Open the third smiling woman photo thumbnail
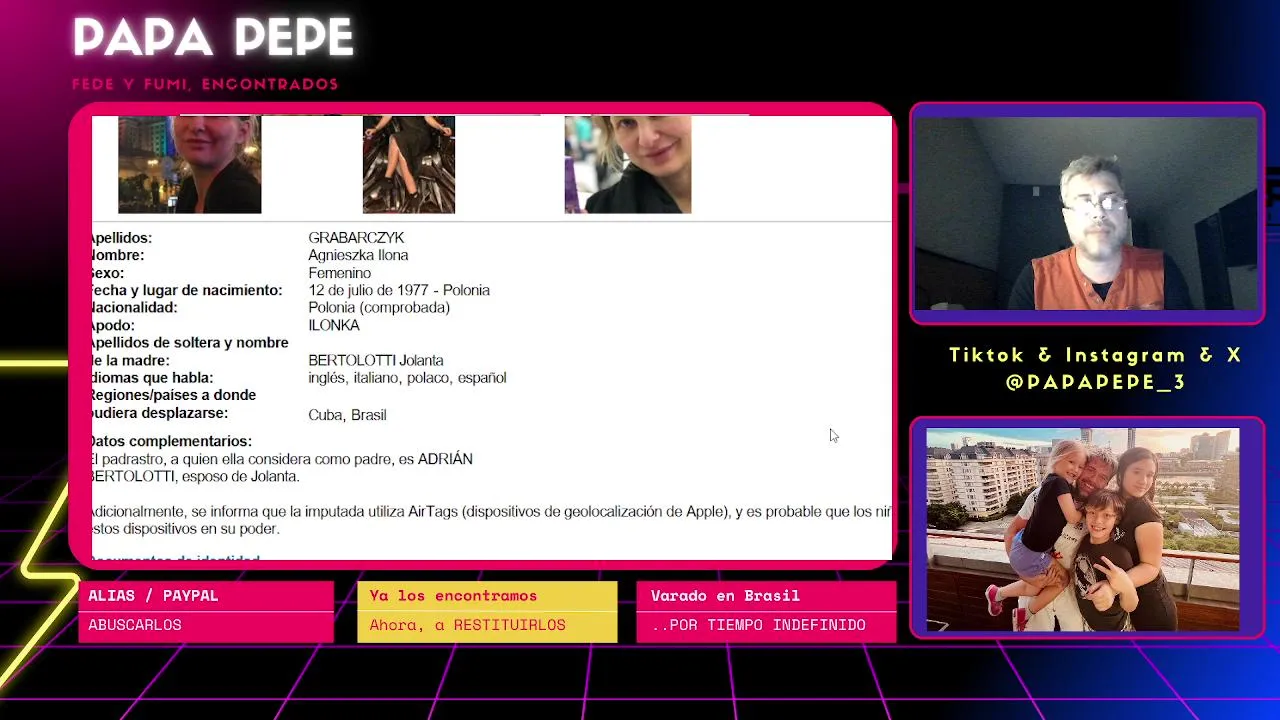This screenshot has height=720, width=1280. pyautogui.click(x=627, y=164)
